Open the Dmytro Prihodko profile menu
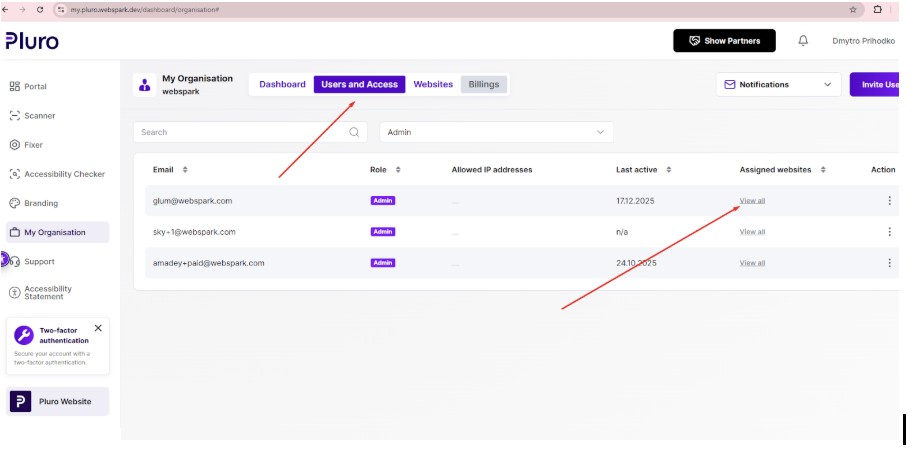Viewport: 915px width, 453px height. tap(864, 41)
